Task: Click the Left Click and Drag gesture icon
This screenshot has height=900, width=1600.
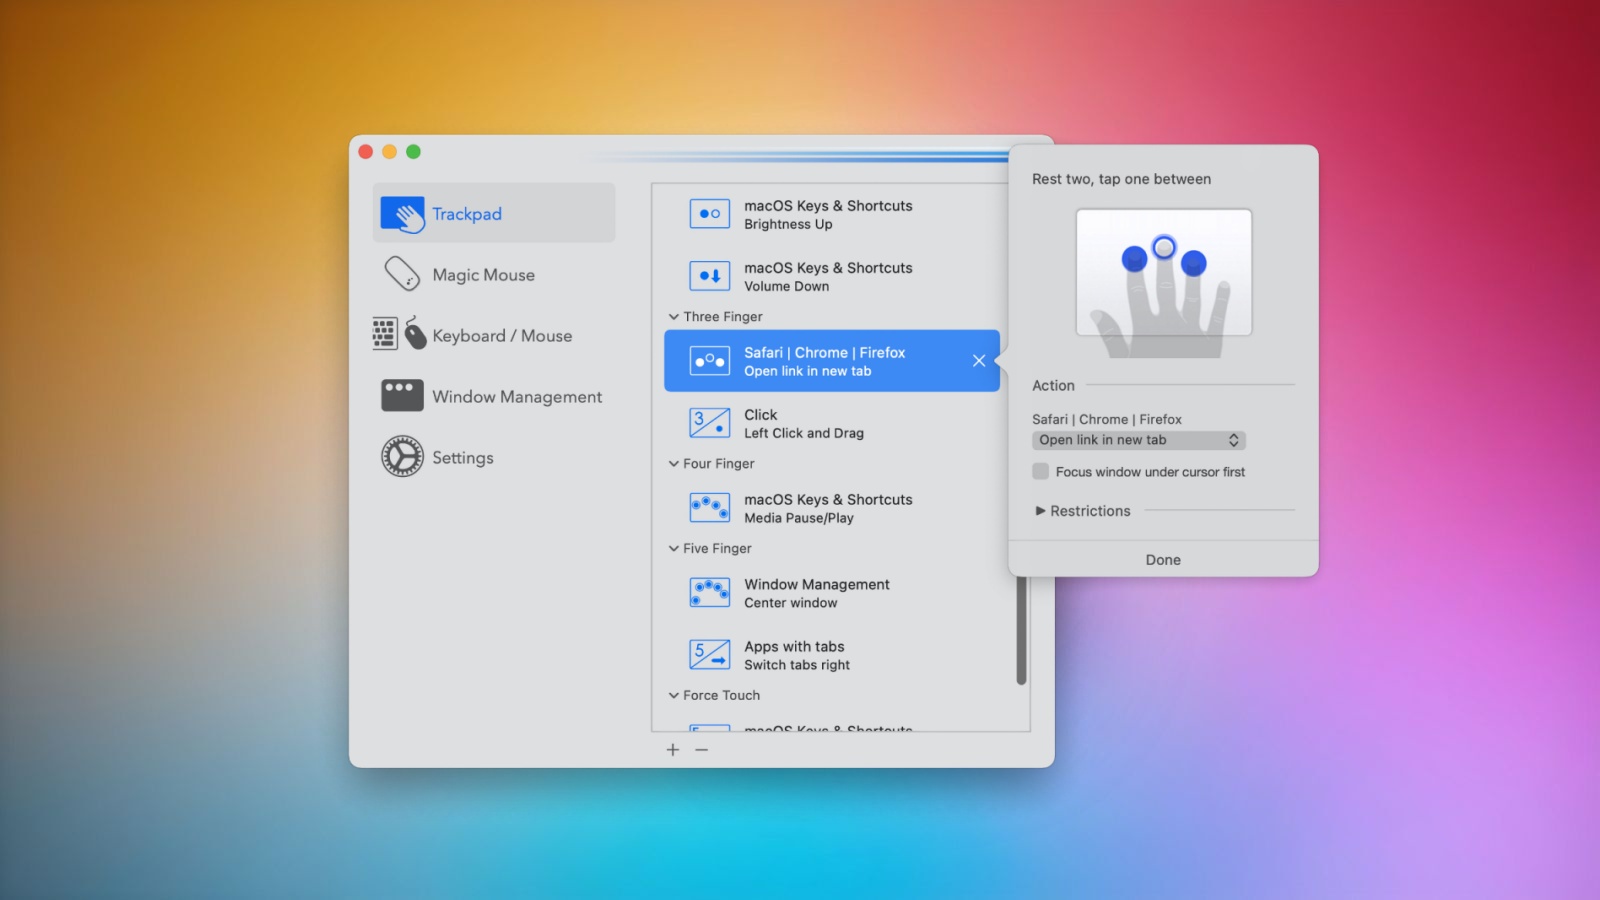Action: 709,423
